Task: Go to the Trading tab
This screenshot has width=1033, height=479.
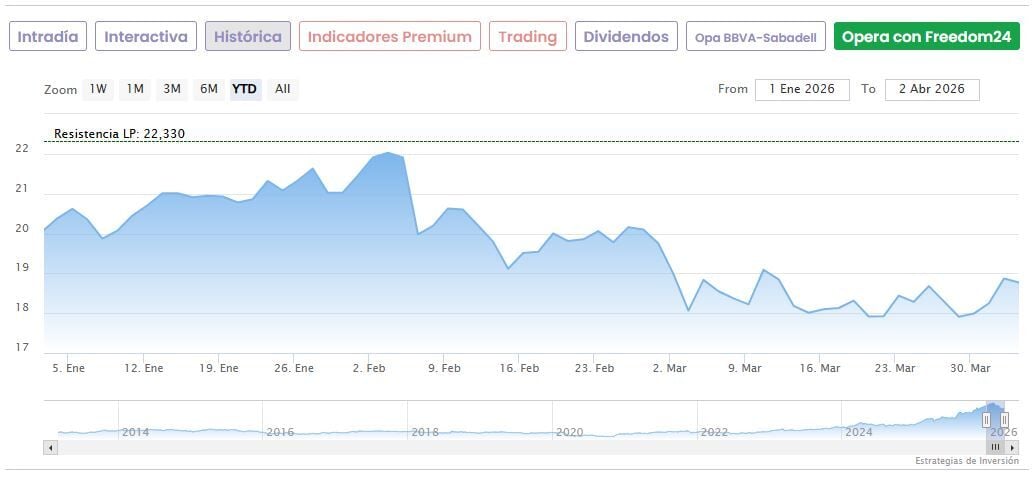Action: [x=527, y=37]
